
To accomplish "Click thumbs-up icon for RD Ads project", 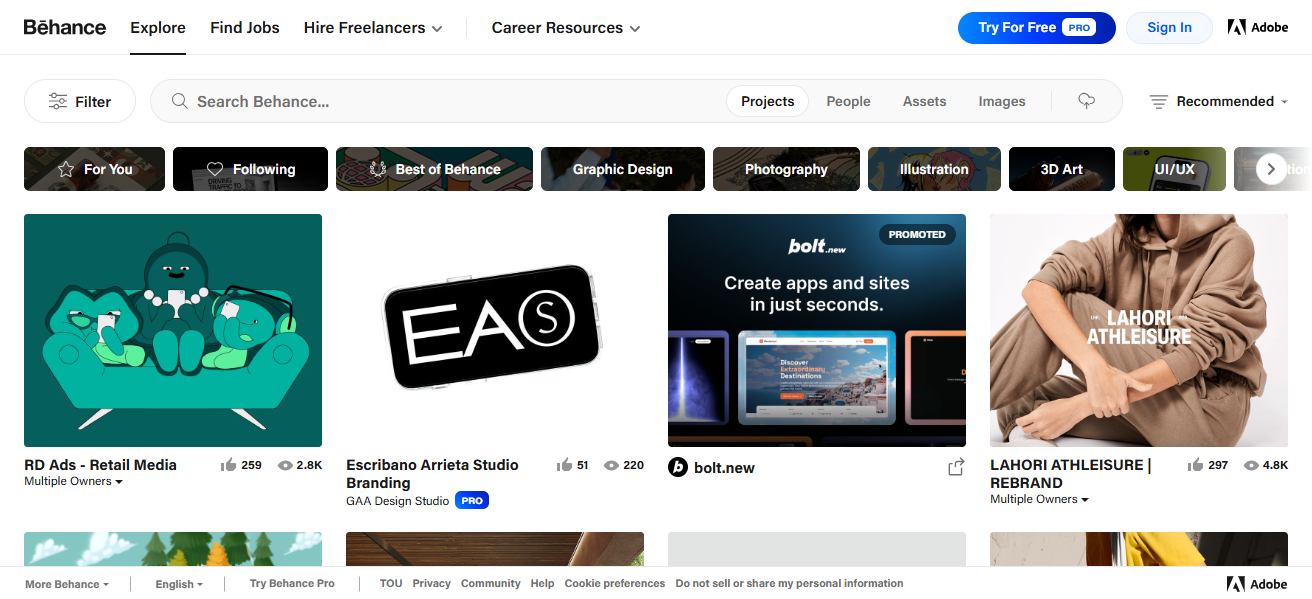I will tap(228, 465).
